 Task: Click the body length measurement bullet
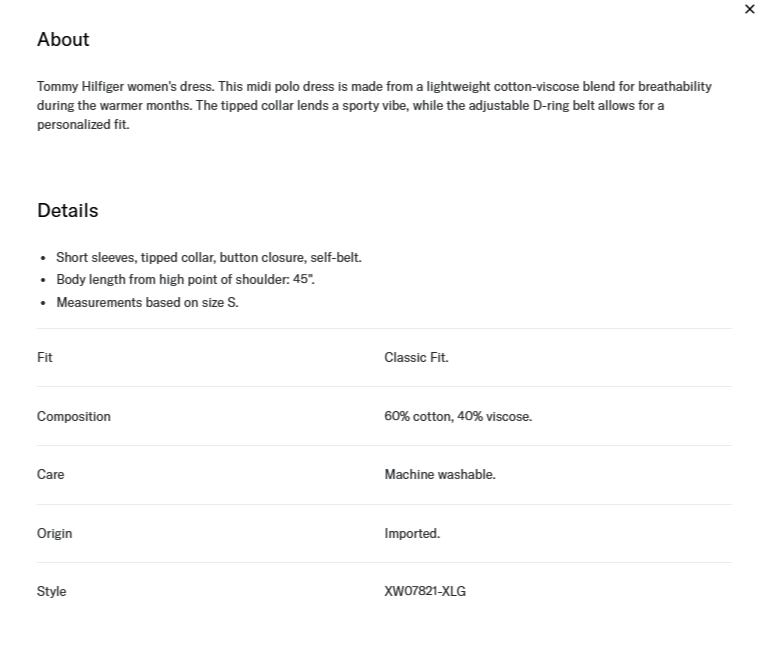pyautogui.click(x=185, y=279)
